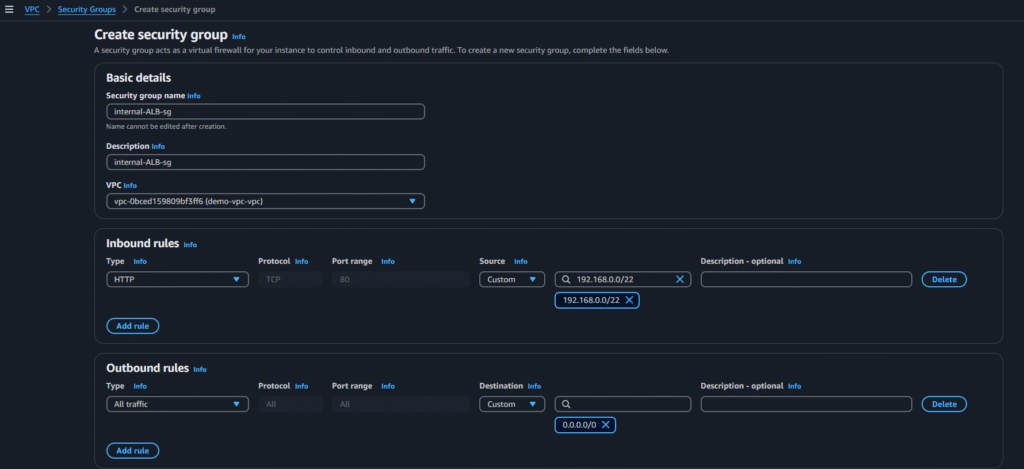Delete the inbound HTTP rule
Screen dimensions: 1024x469
[x=944, y=280]
